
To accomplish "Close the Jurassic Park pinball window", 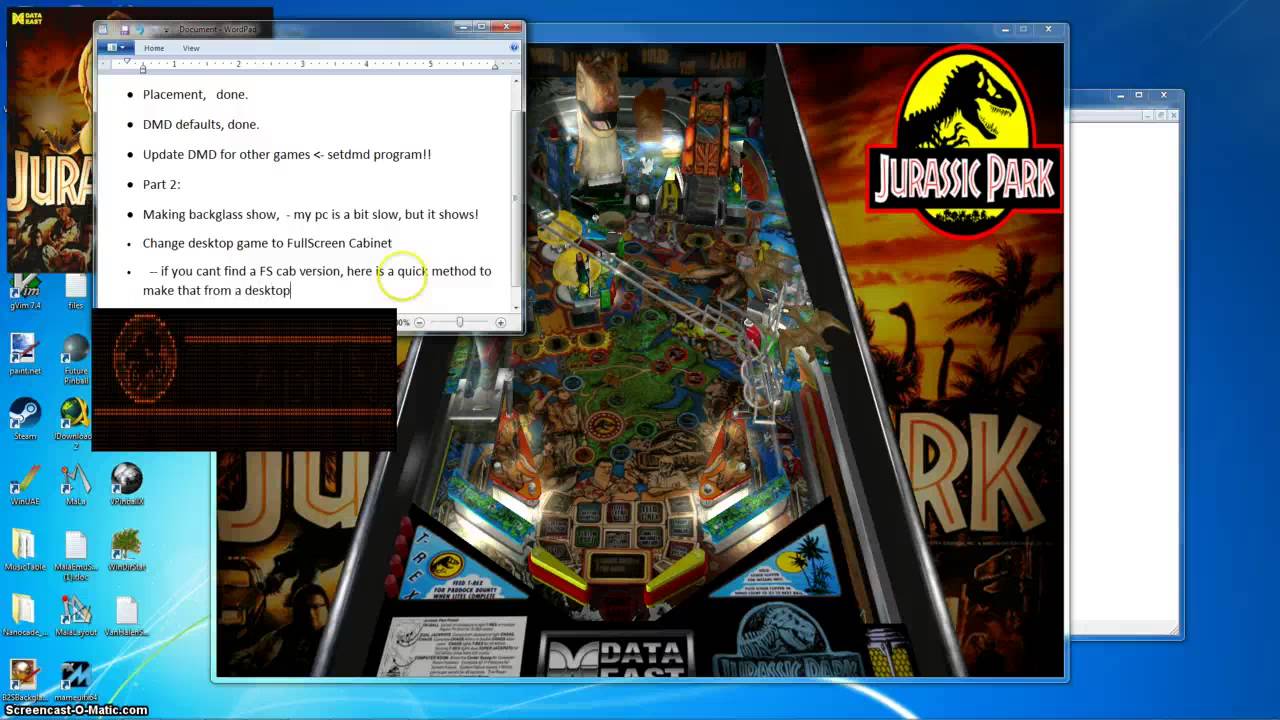I will pyautogui.click(x=1047, y=30).
